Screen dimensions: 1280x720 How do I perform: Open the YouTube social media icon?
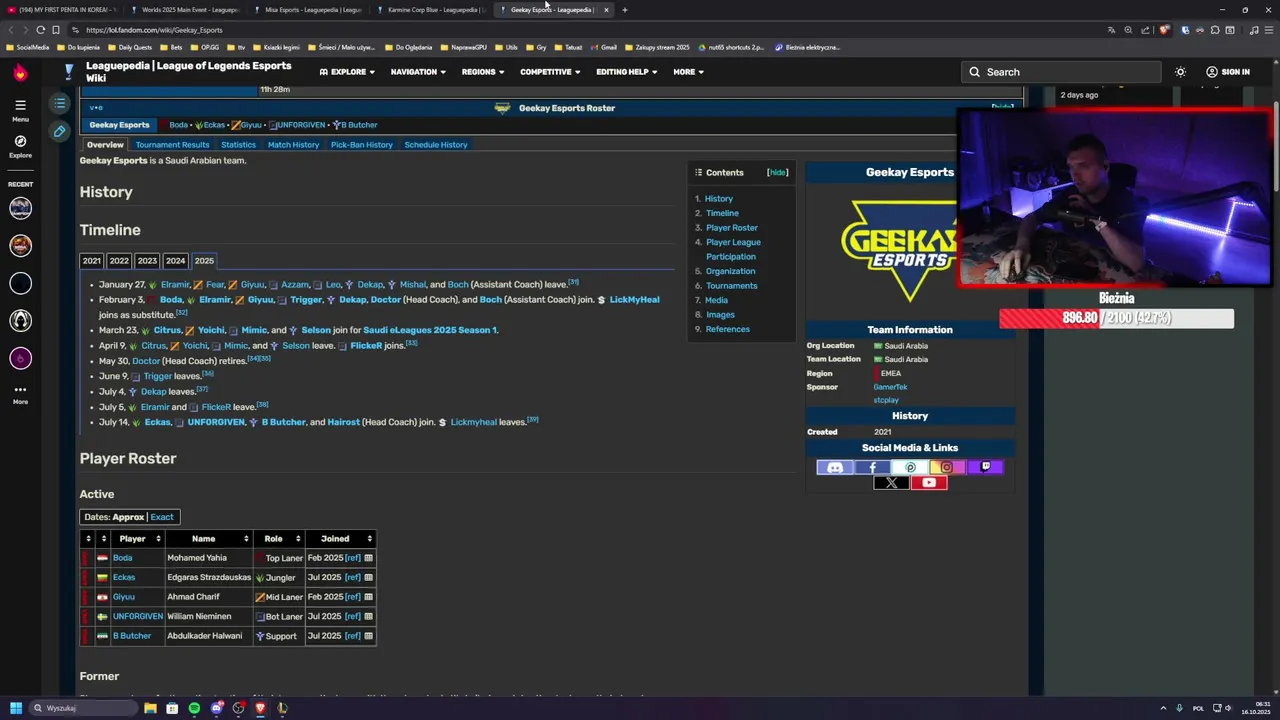pyautogui.click(x=928, y=483)
